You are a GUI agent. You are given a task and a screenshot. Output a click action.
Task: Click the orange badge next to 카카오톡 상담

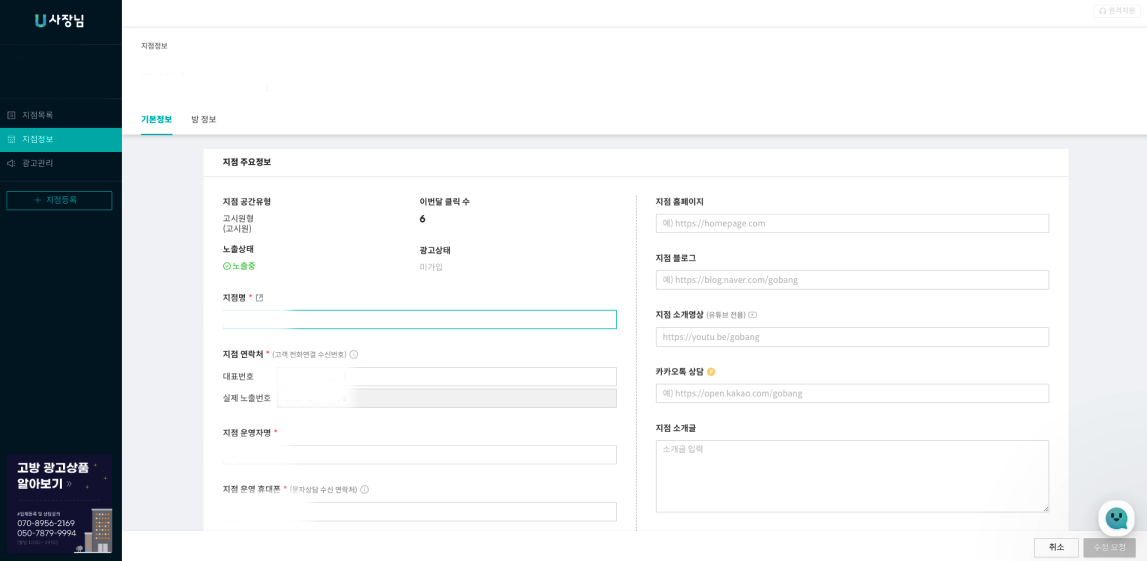pos(711,372)
